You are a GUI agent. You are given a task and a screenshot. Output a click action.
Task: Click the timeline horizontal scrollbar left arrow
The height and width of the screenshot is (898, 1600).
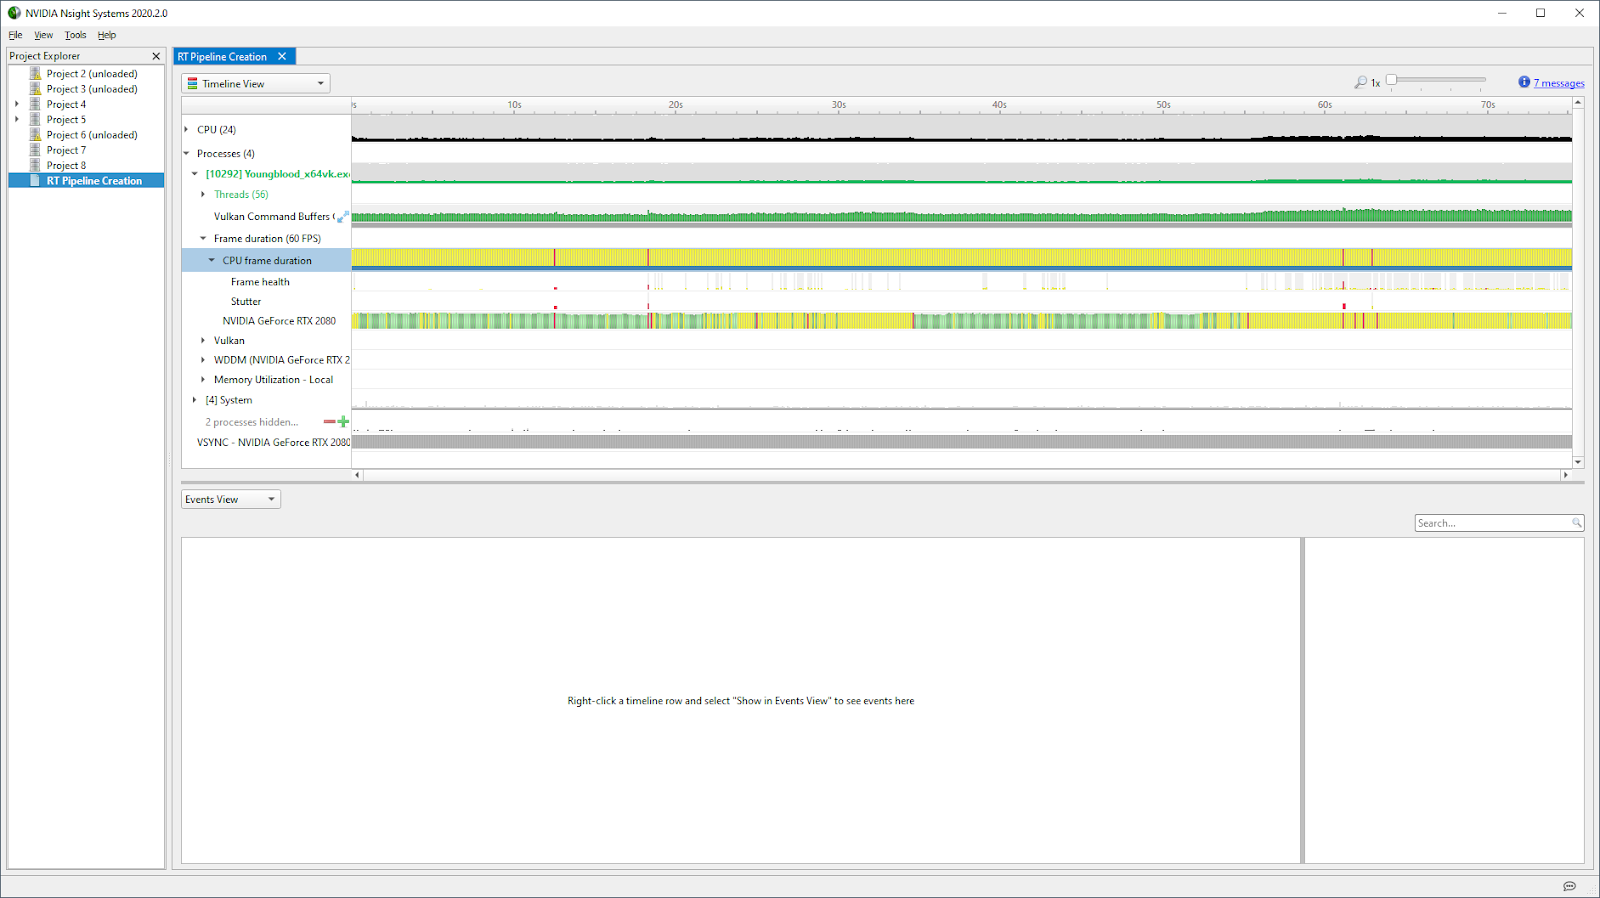click(x=357, y=475)
